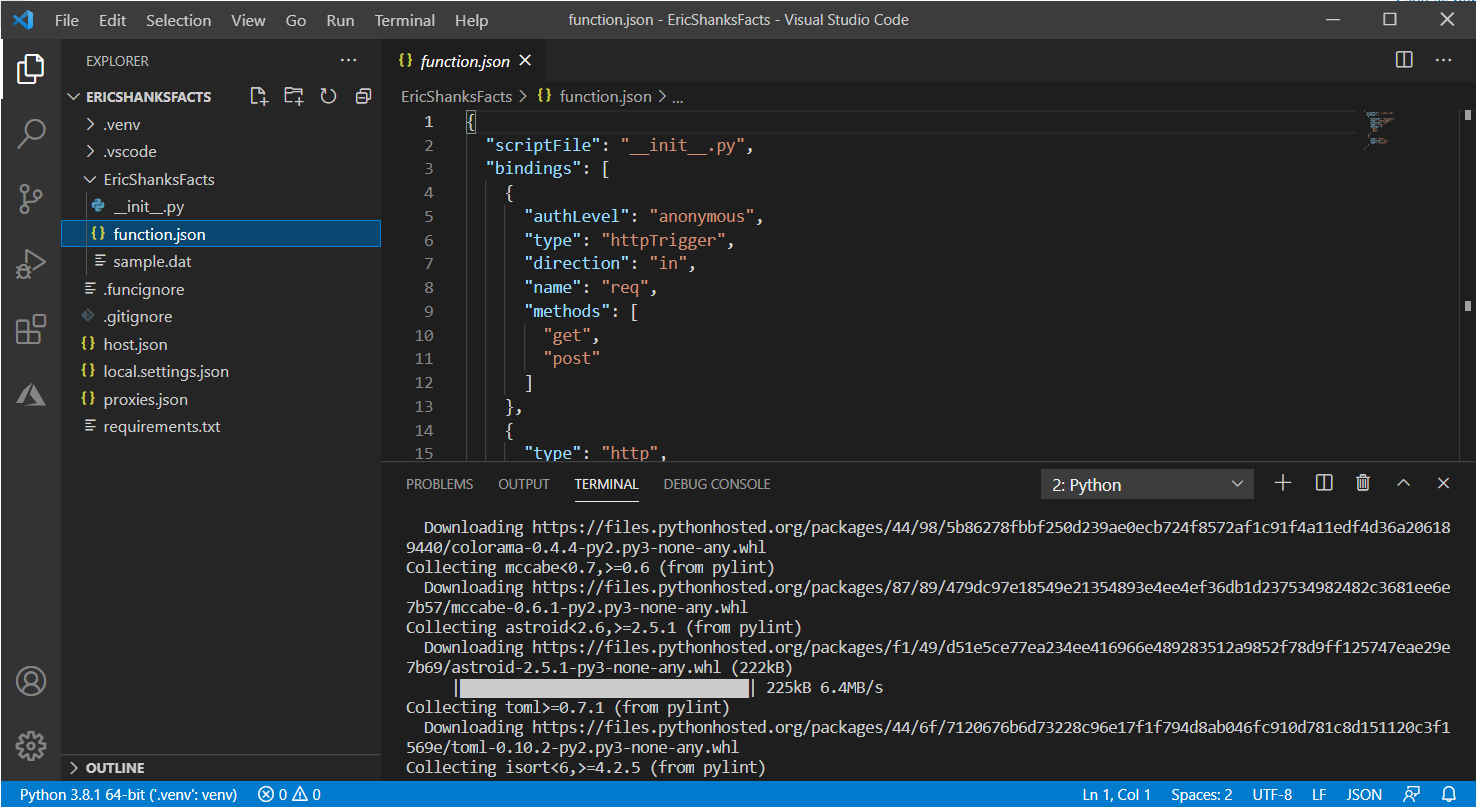
Task: Open host.json in the Explorer
Action: (x=135, y=344)
